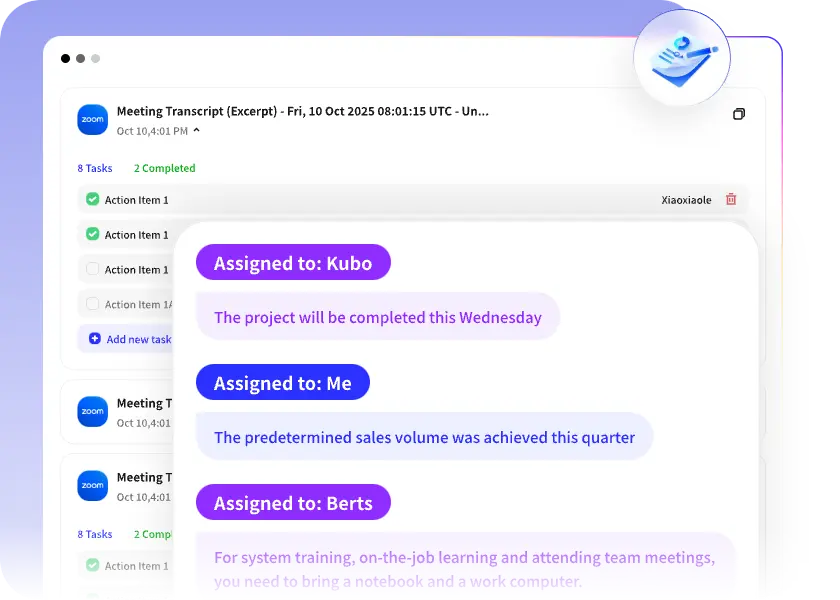Screen dimensions: 840x600
Task: Copy the transcript using the copy icon
Action: click(739, 114)
